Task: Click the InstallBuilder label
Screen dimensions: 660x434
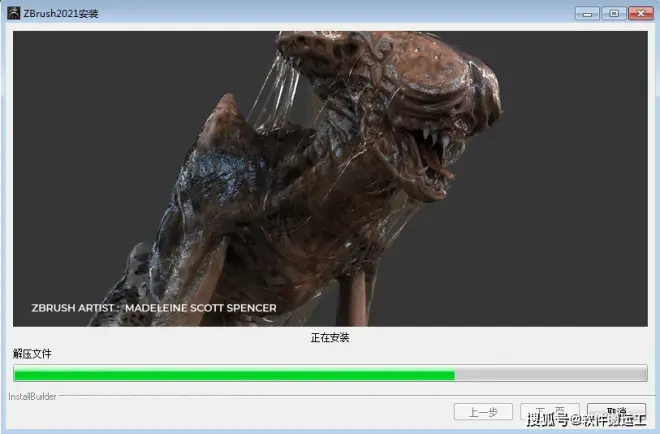Action: pyautogui.click(x=32, y=397)
